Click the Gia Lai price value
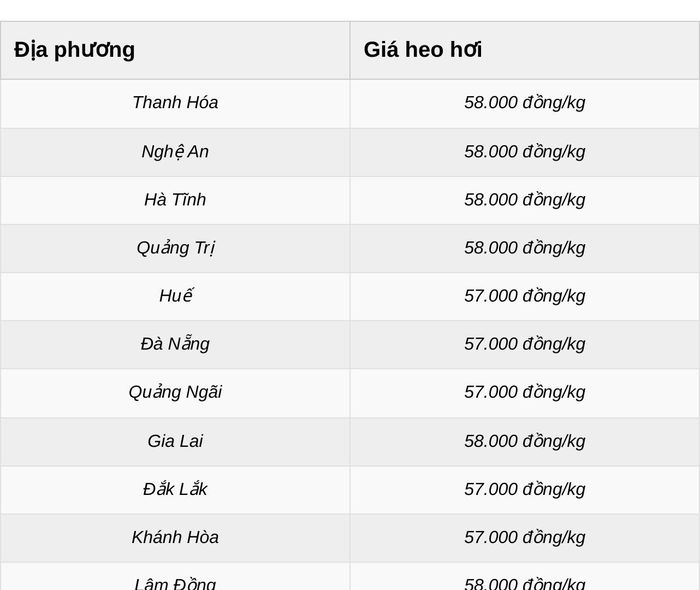 525,441
